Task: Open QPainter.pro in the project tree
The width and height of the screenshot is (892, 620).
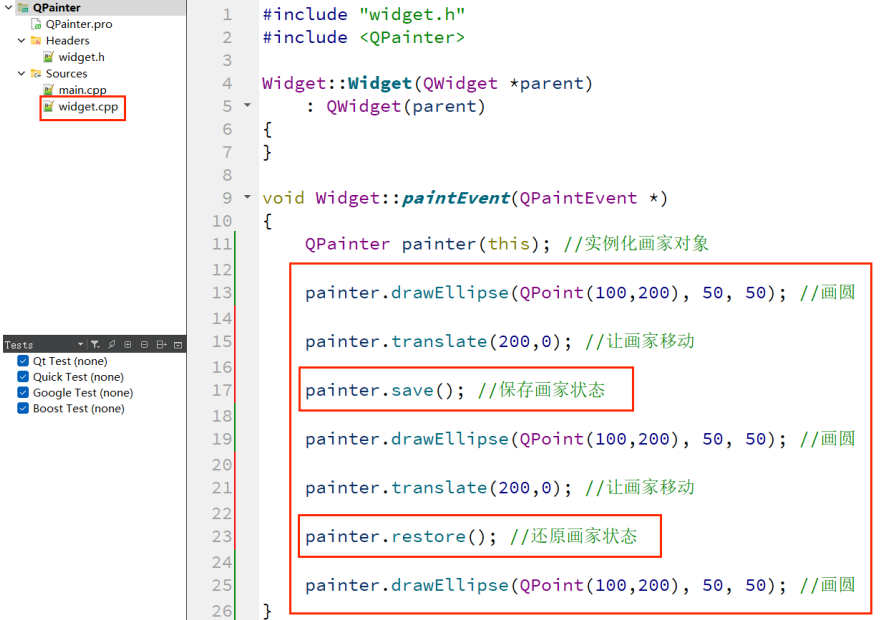Action: [79, 24]
